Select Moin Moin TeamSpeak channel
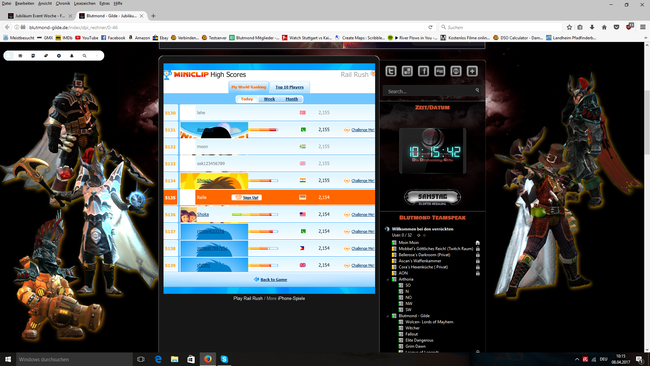 point(408,242)
